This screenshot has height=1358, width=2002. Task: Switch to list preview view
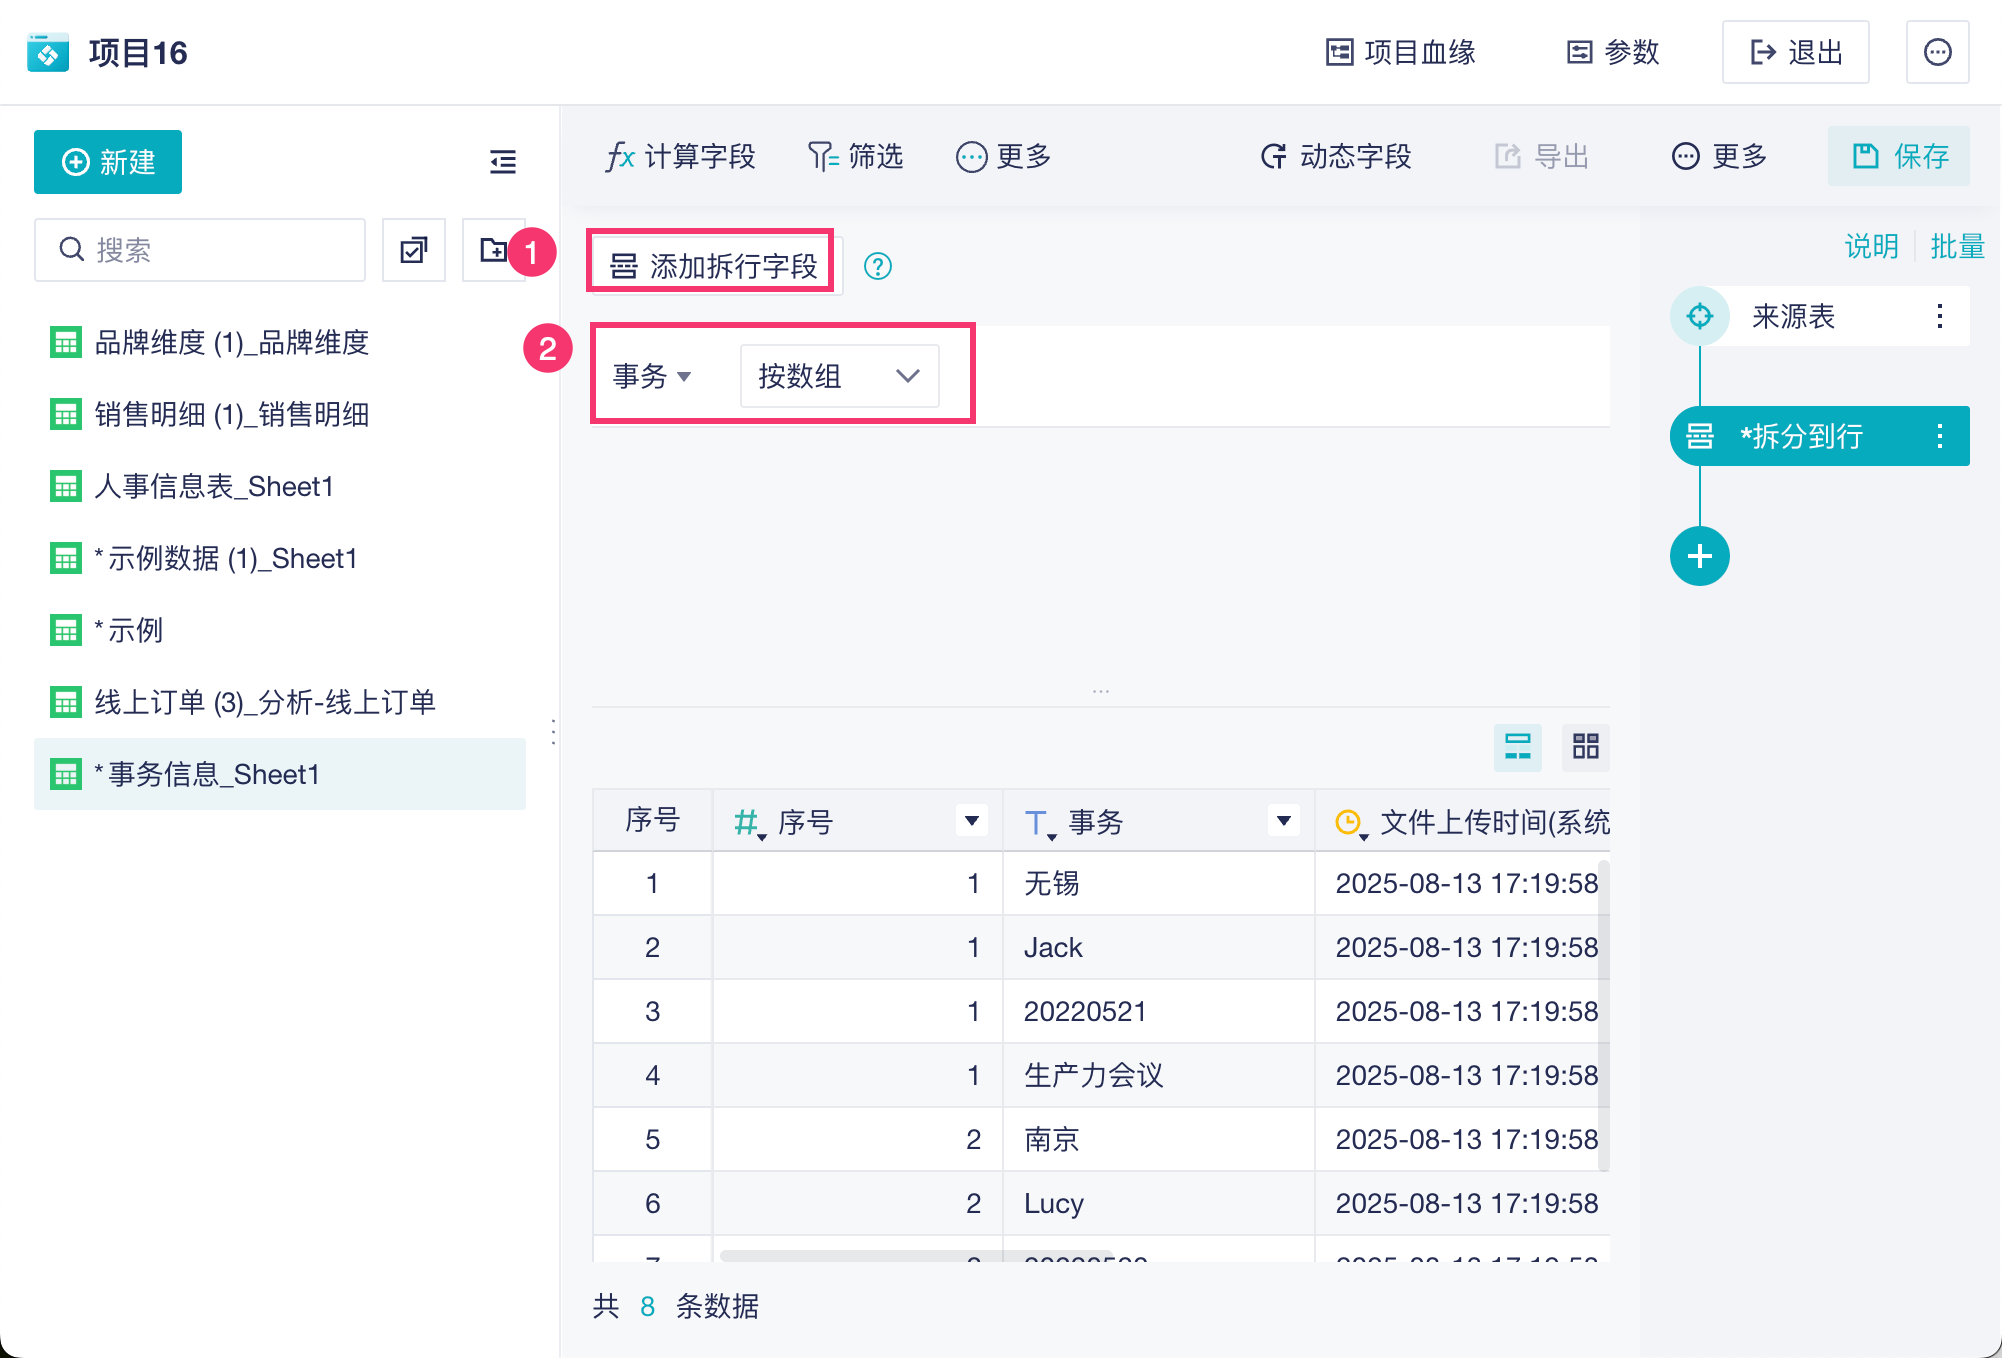[x=1517, y=746]
